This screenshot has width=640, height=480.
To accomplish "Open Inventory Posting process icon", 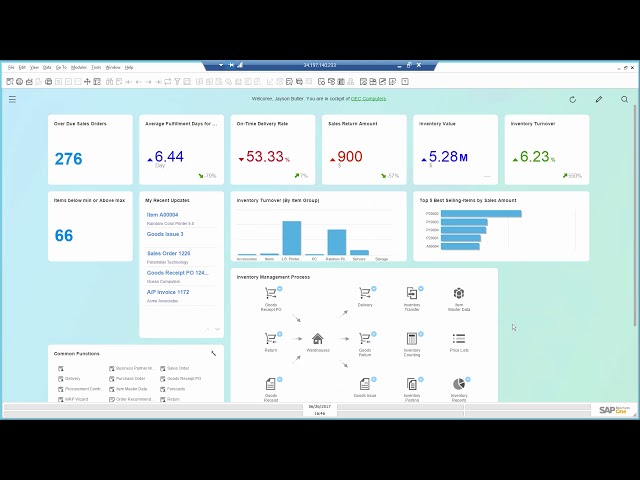I will coord(412,384).
